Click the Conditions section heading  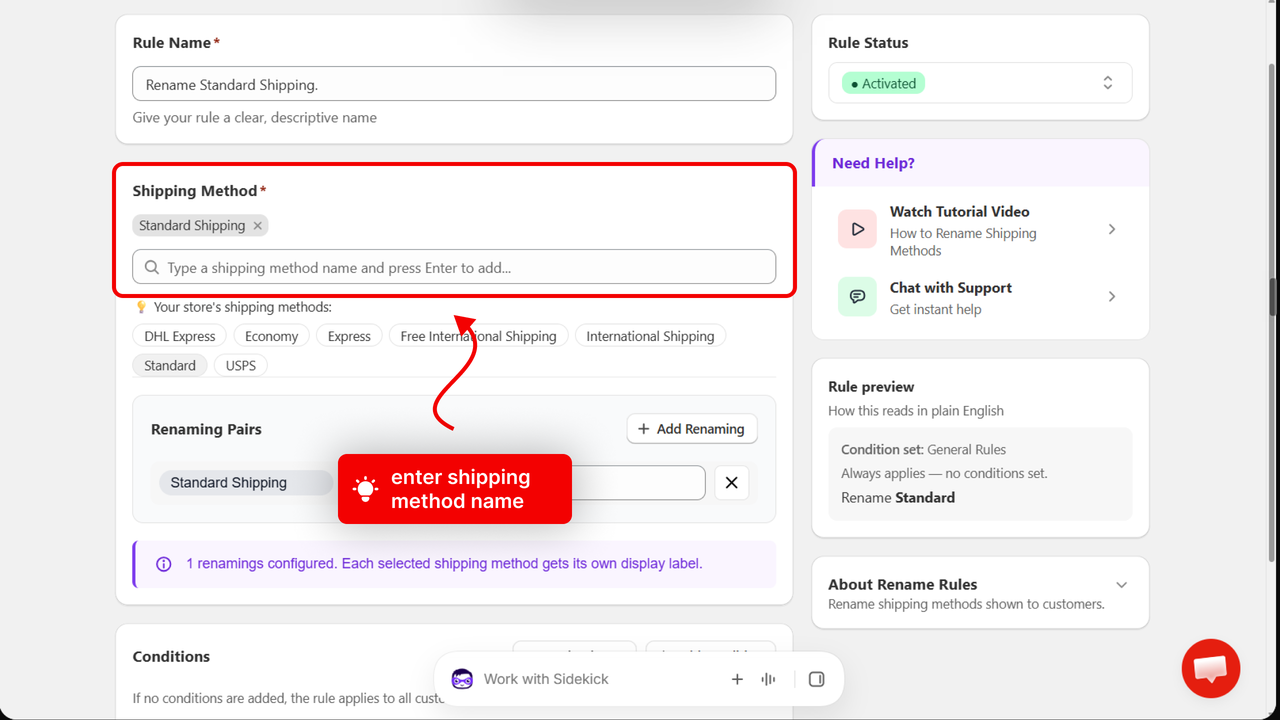(171, 657)
